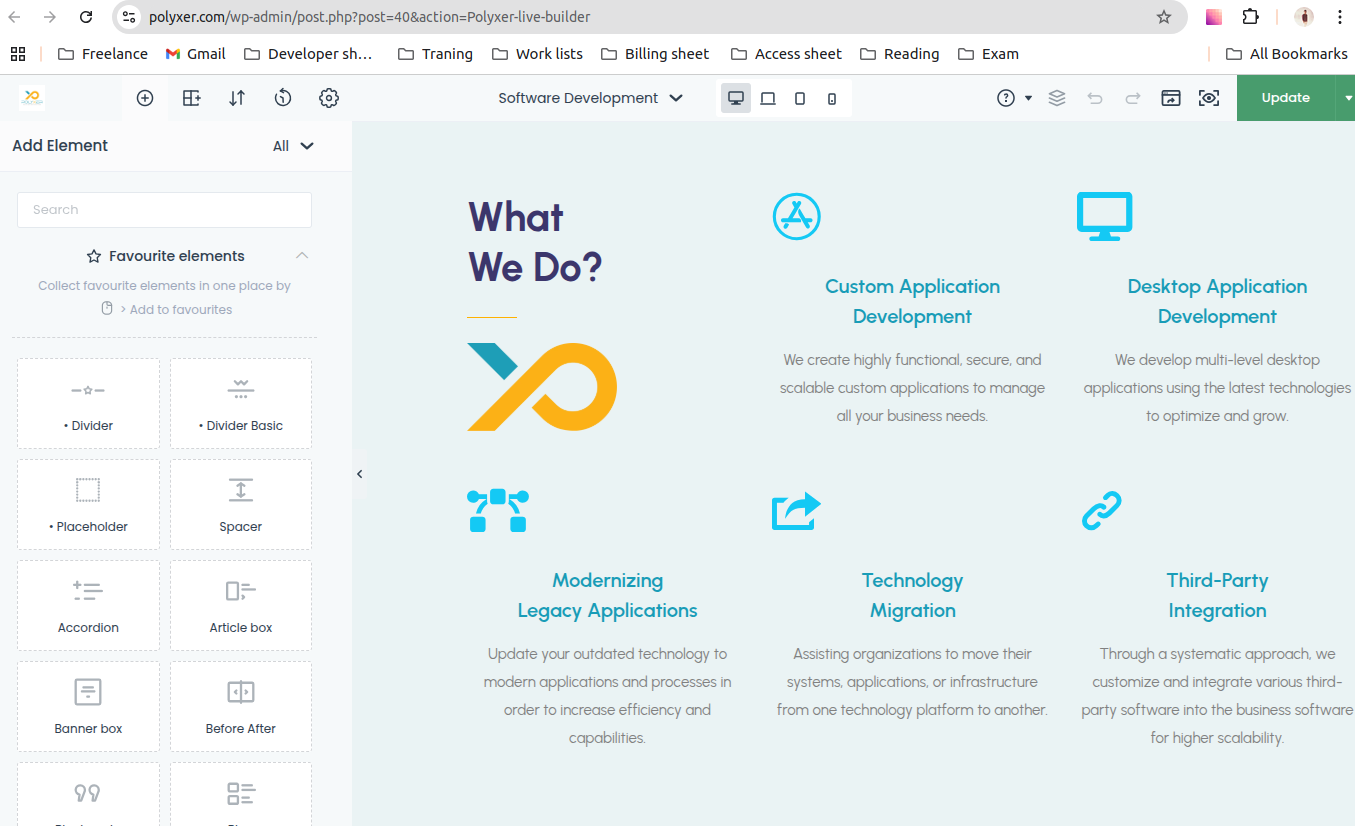Select the Spacer element
1355x826 pixels.
[x=241, y=504]
